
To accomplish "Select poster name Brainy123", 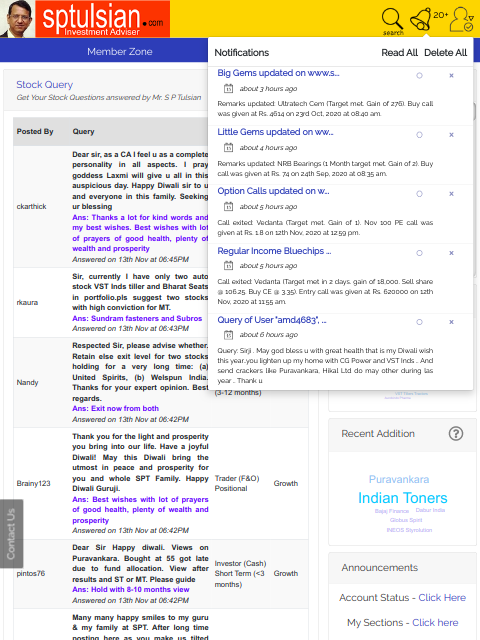I will pyautogui.click(x=33, y=483).
